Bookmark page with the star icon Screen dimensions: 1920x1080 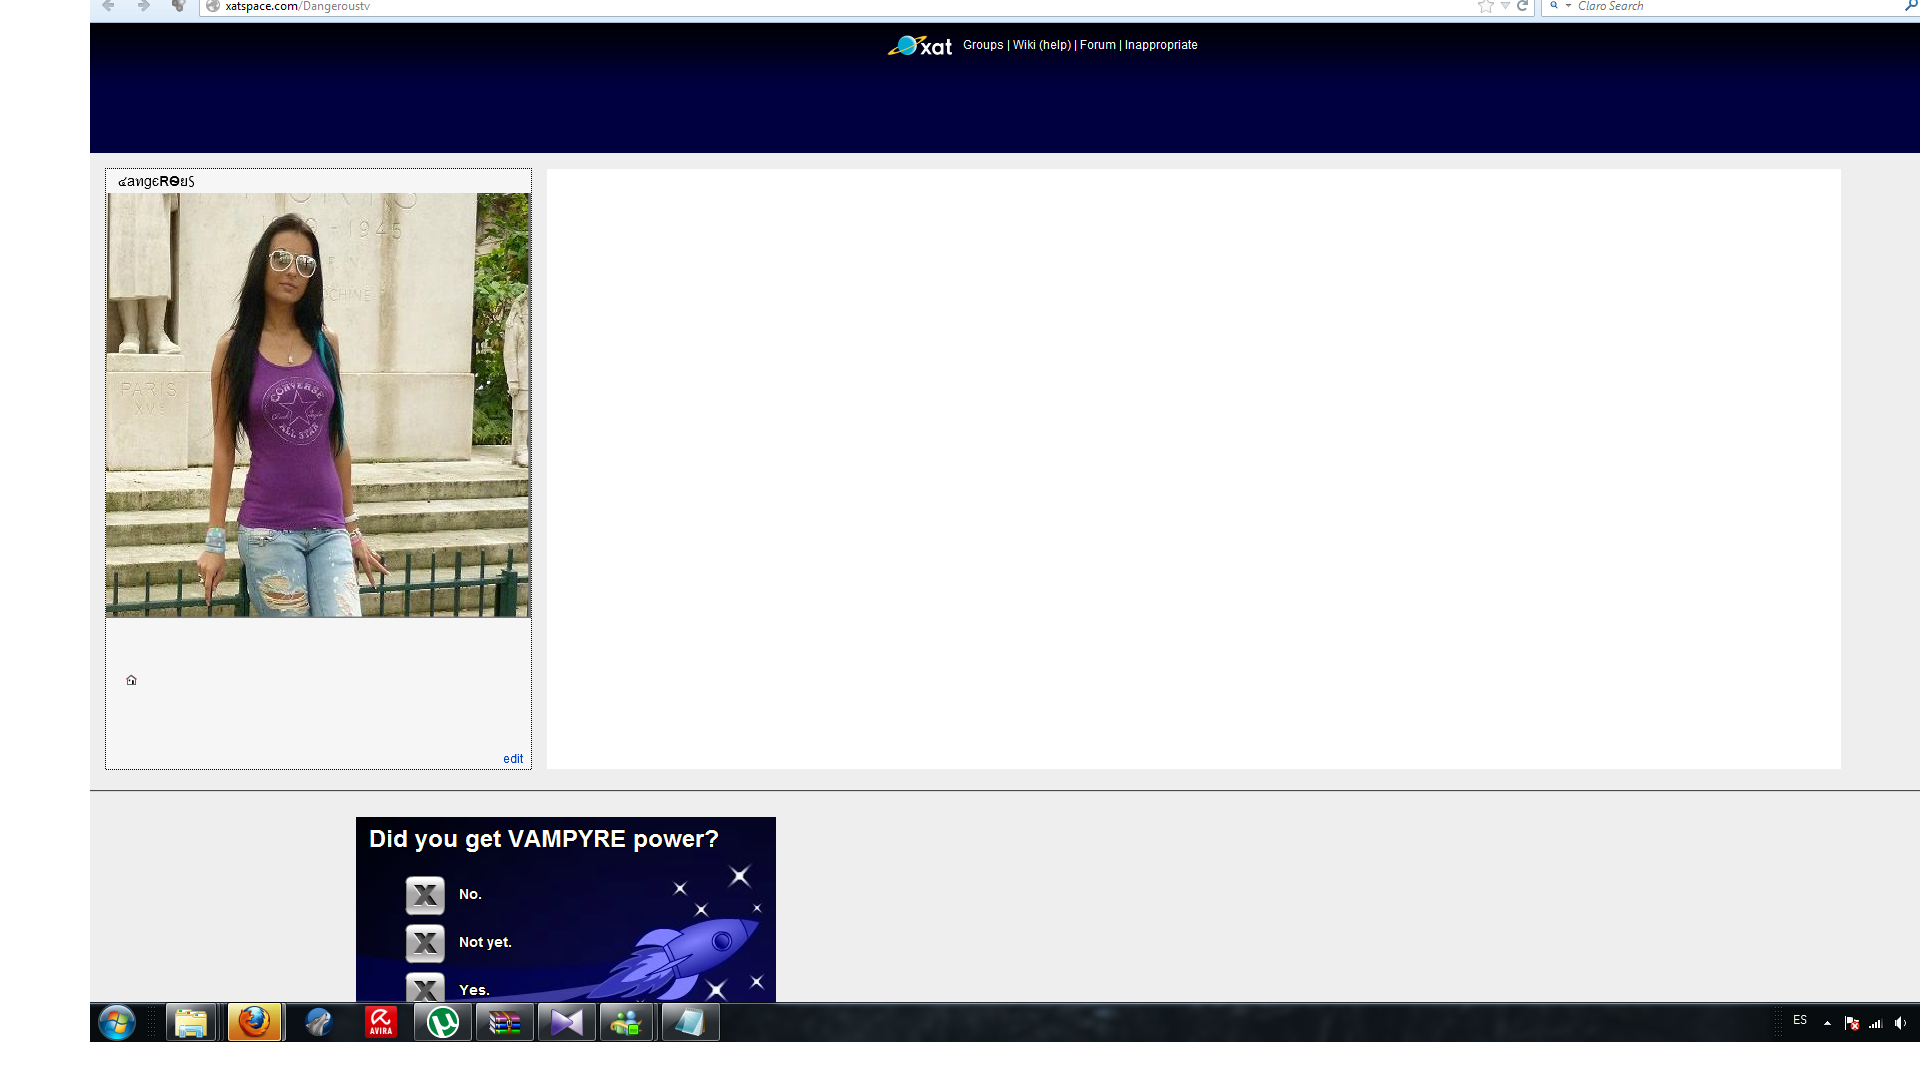1485,6
